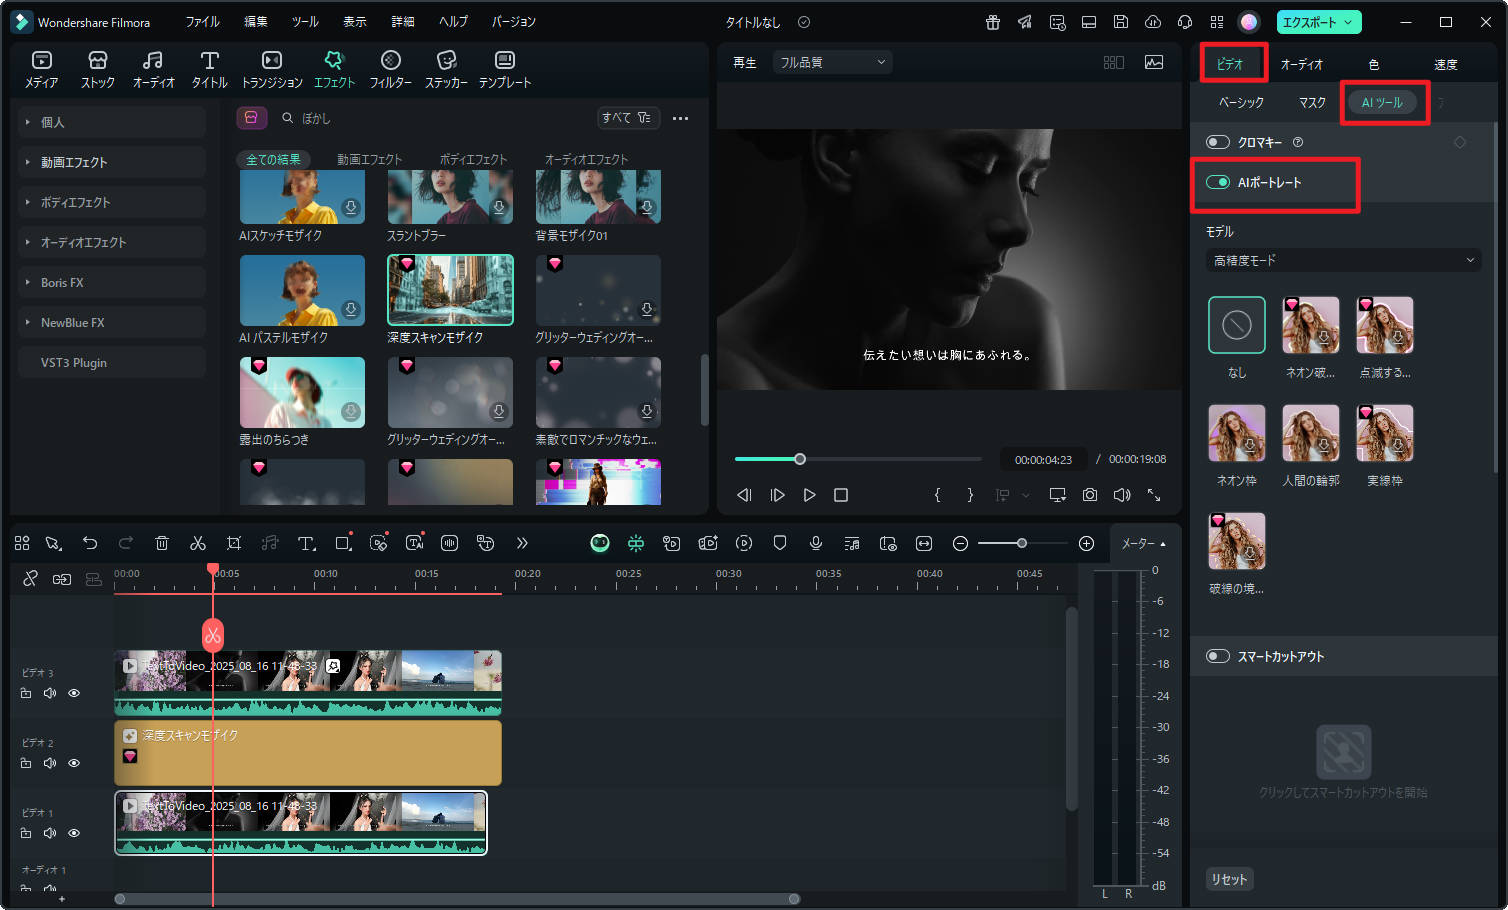Image resolution: width=1508 pixels, height=910 pixels.
Task: Zoom in the timeline with plus icon
Action: coord(1086,543)
